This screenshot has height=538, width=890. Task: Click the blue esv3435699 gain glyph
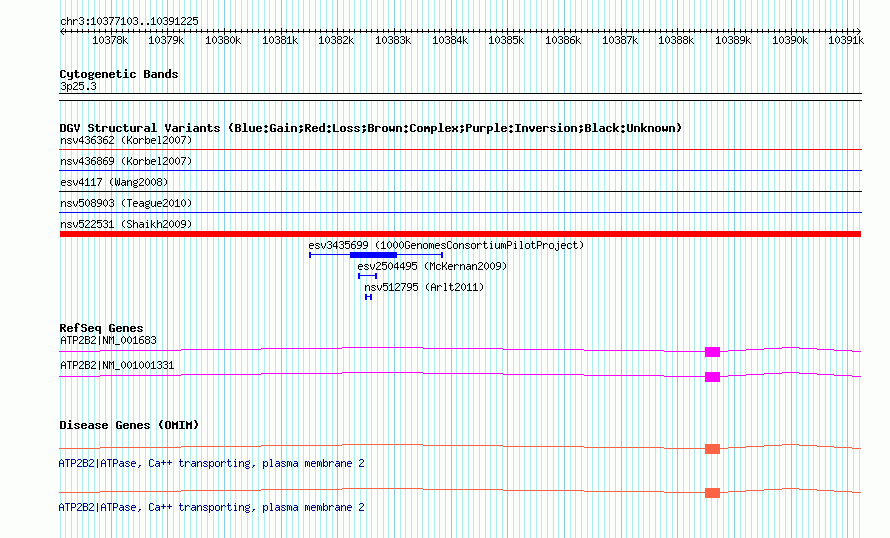pyautogui.click(x=376, y=255)
